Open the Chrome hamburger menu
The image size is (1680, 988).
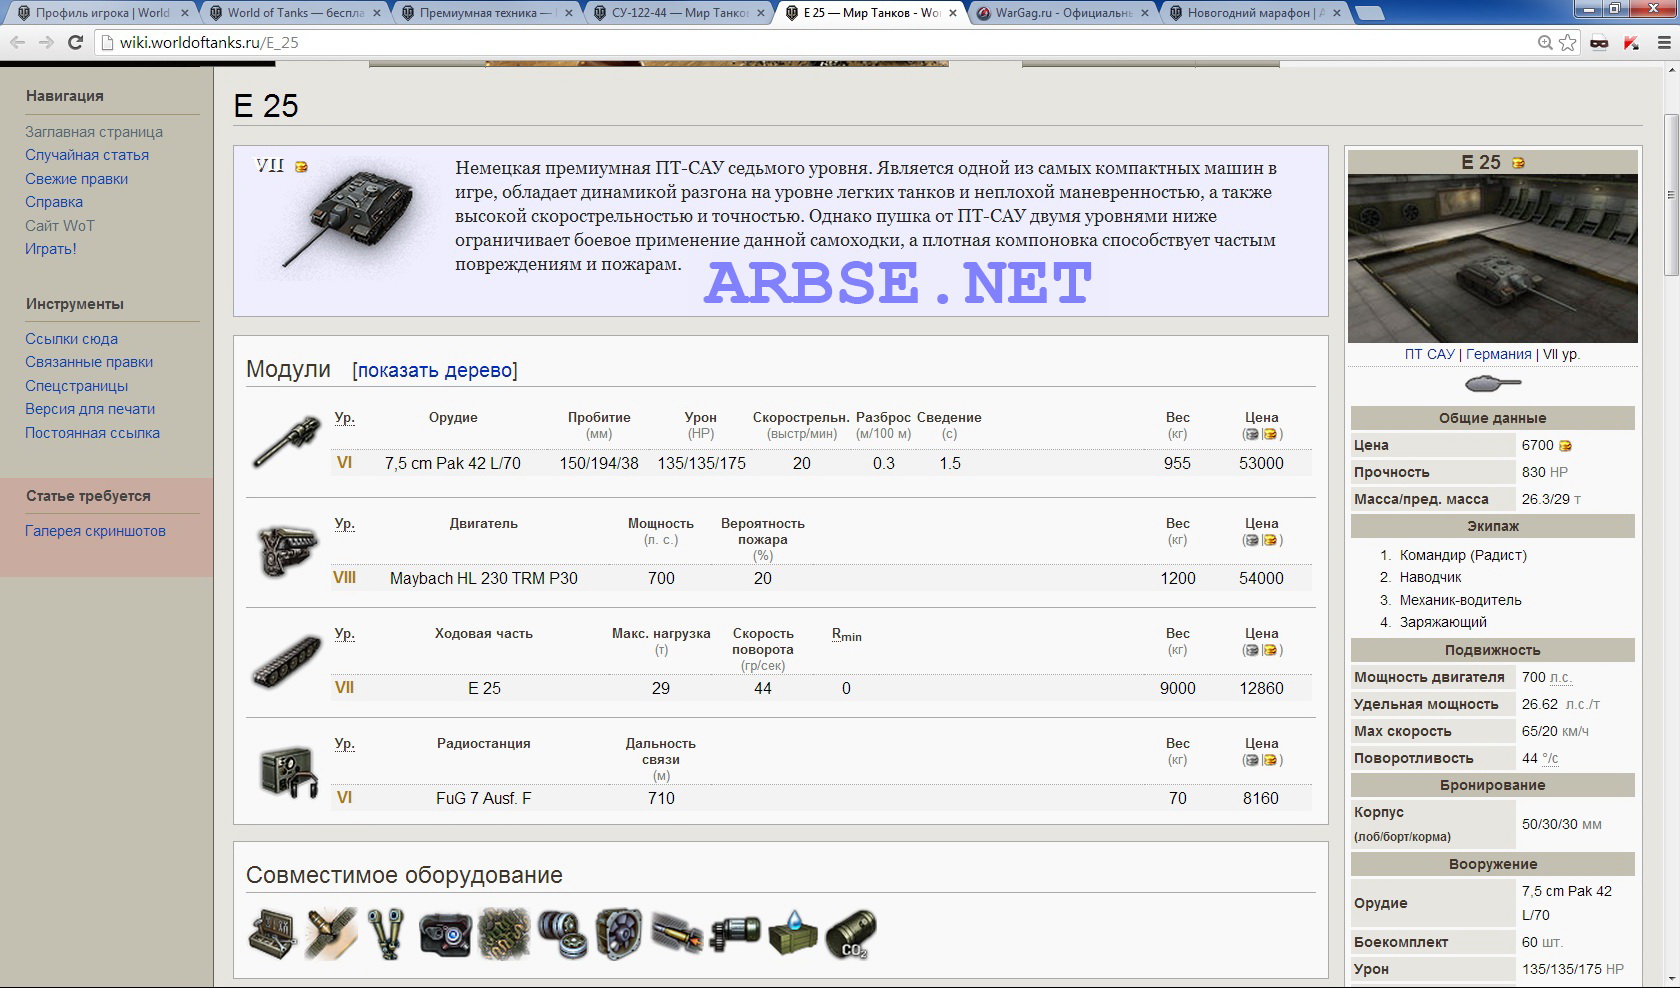1663,42
